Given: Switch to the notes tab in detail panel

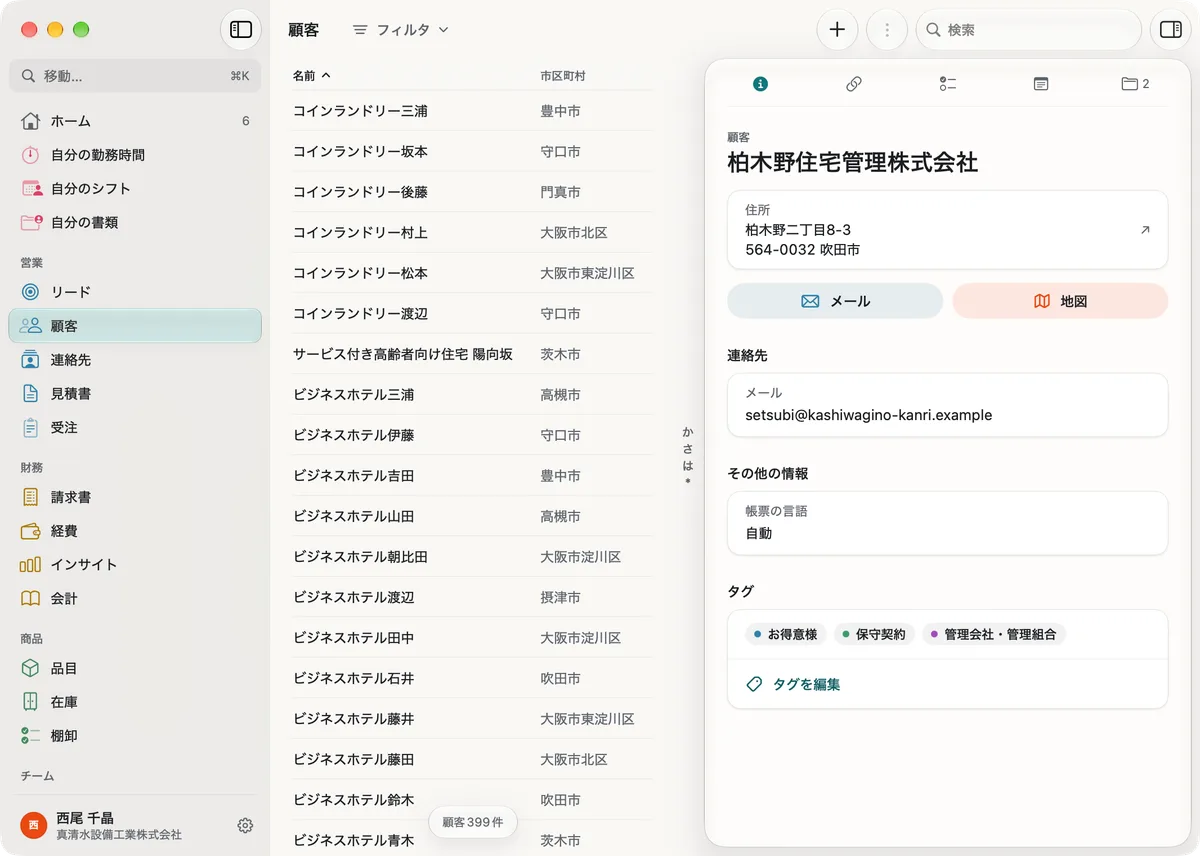Looking at the screenshot, I should (x=1041, y=84).
